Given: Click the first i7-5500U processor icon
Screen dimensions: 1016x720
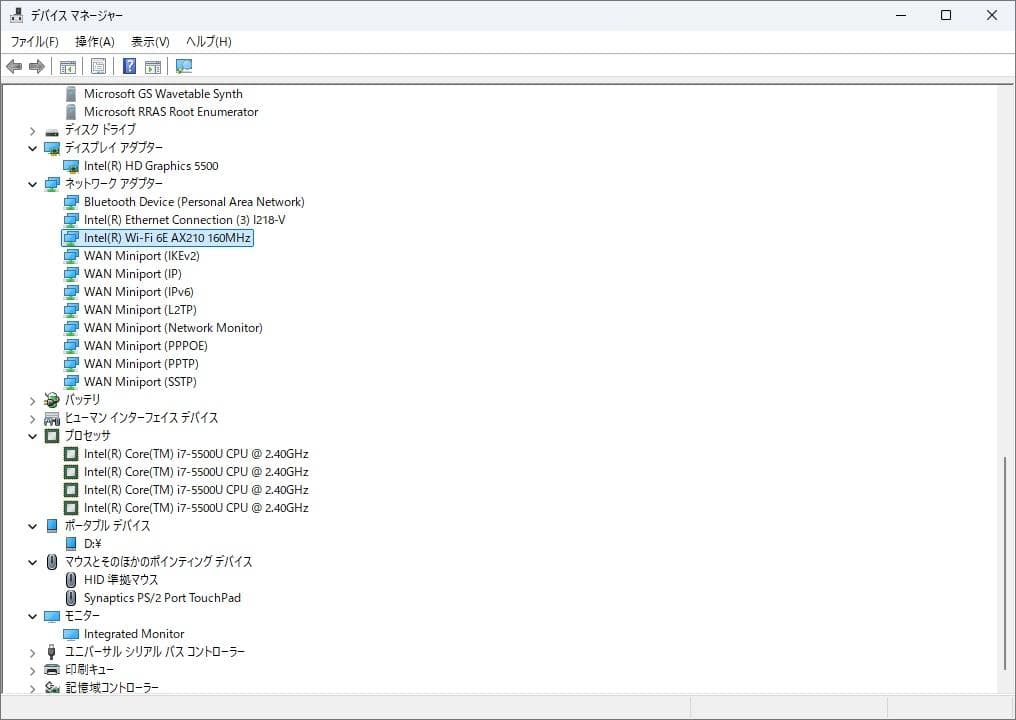Looking at the screenshot, I should tap(71, 454).
